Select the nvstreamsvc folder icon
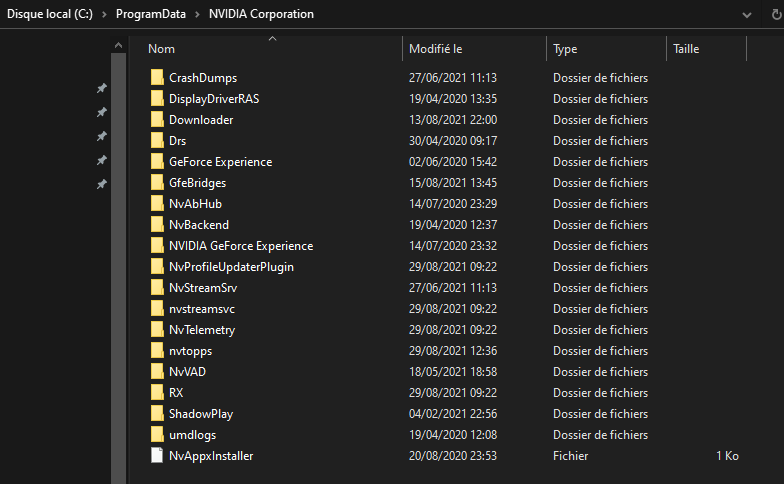Screen dimensions: 784x484 pos(157,308)
